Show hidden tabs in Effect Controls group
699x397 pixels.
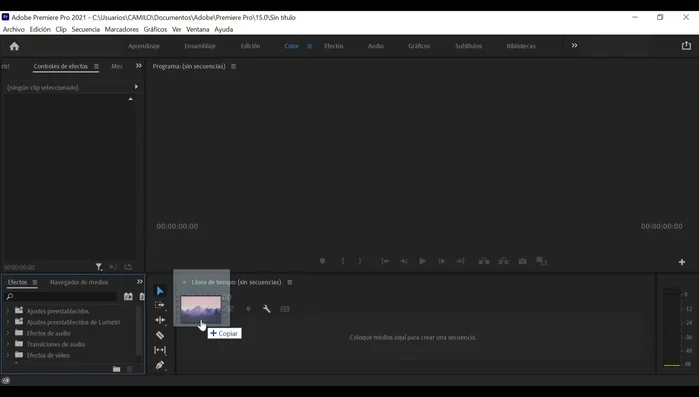[x=139, y=66]
